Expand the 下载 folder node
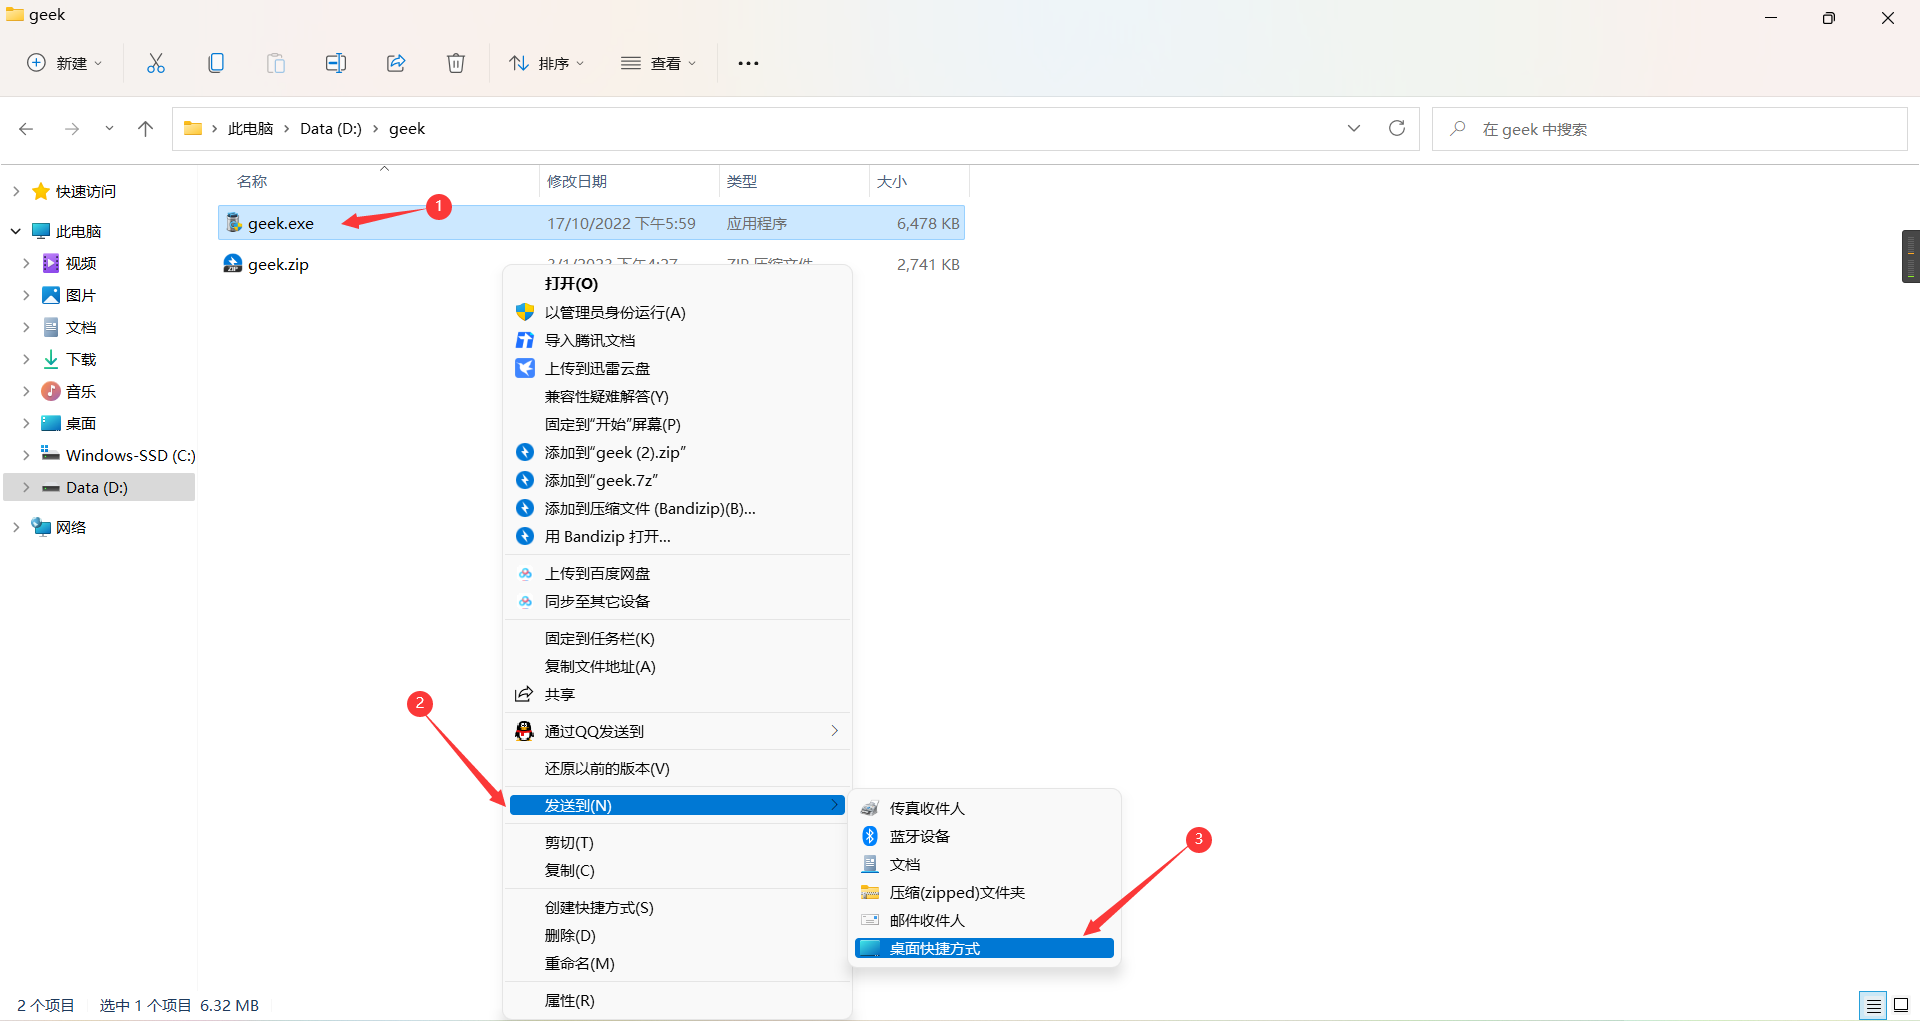The width and height of the screenshot is (1920, 1021). click(x=26, y=359)
